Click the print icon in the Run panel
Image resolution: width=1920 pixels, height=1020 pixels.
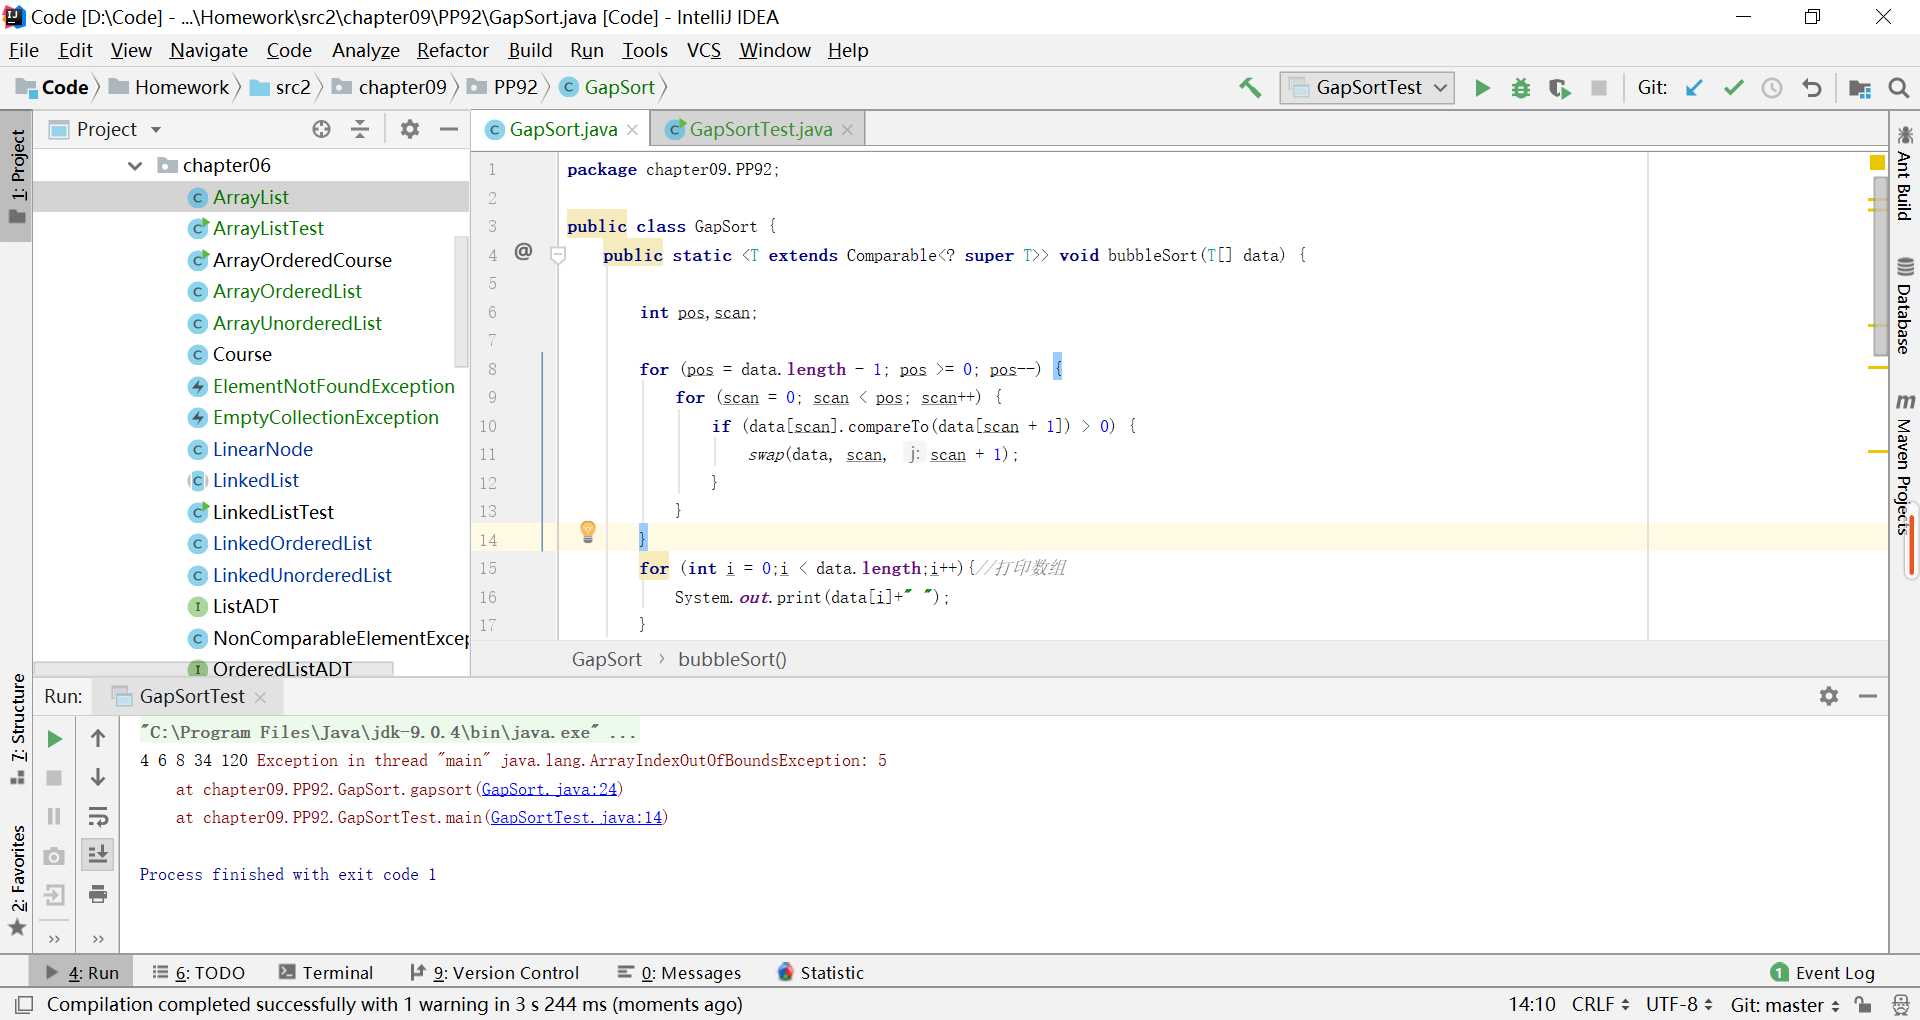click(98, 894)
